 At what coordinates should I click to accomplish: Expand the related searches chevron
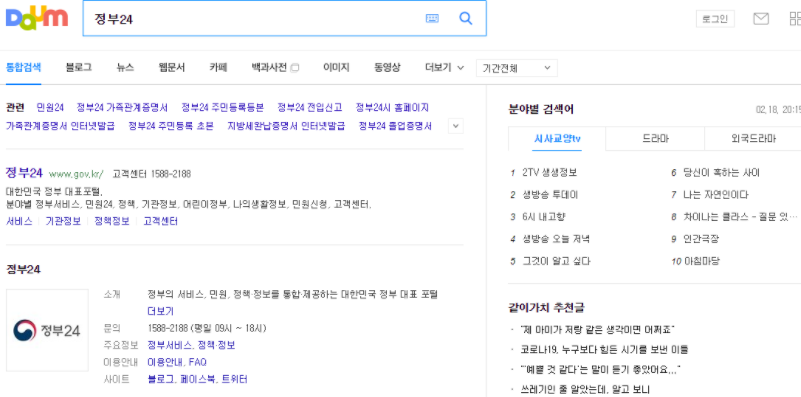coord(456,126)
